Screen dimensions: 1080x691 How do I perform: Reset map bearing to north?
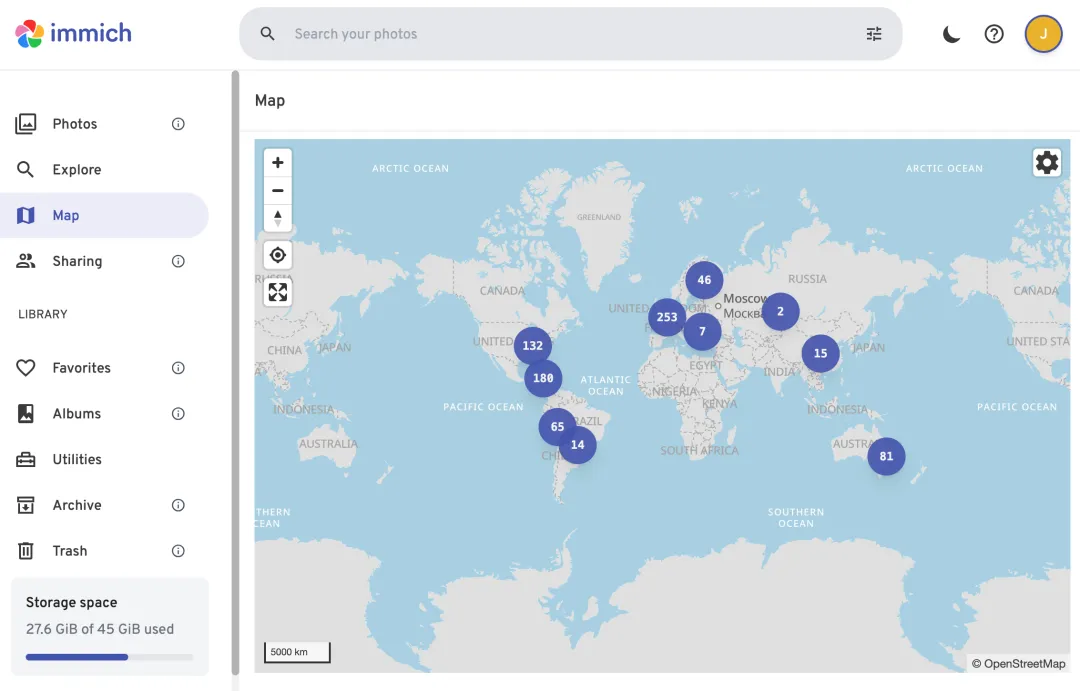pyautogui.click(x=278, y=218)
